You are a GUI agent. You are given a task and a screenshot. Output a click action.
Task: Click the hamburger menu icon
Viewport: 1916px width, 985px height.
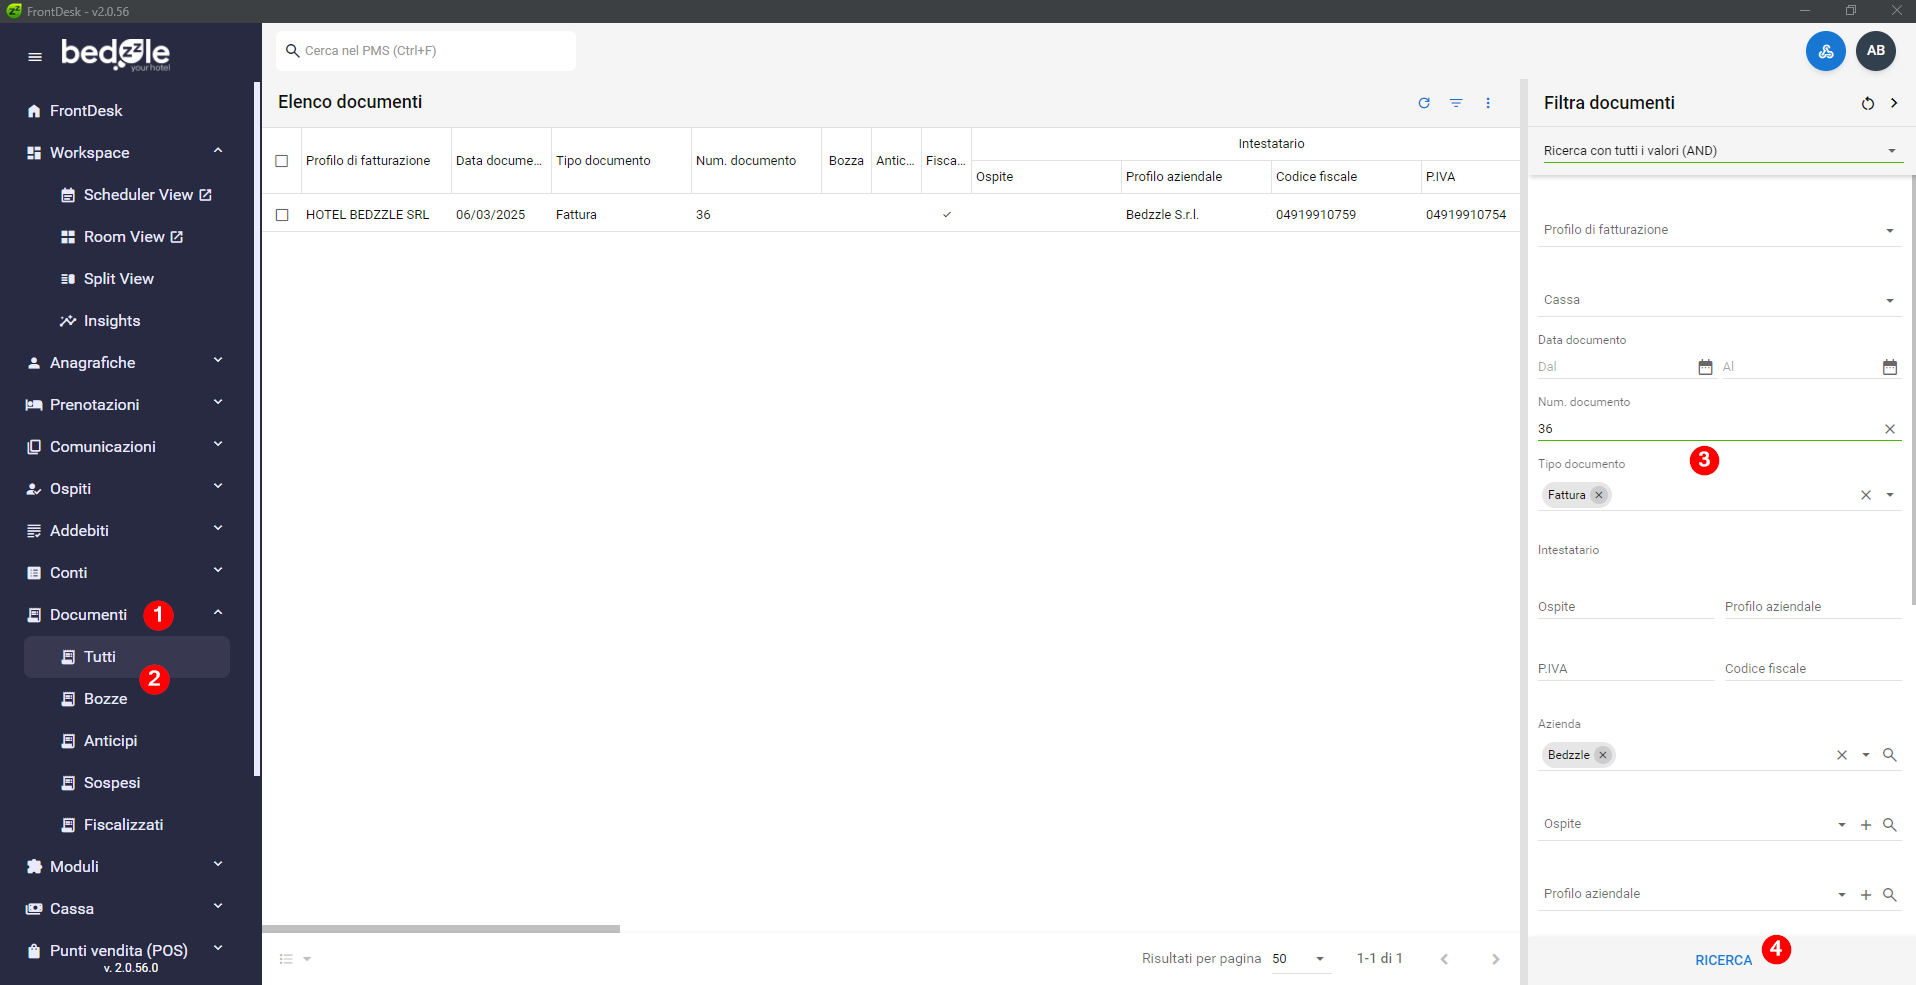coord(35,56)
